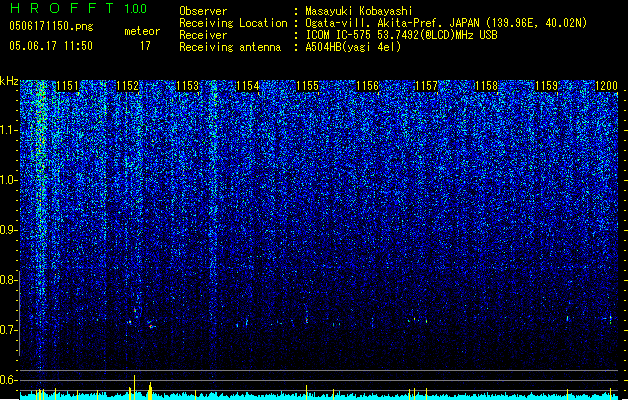Click the 1156 time marker
629x400 pixels.
367,86
